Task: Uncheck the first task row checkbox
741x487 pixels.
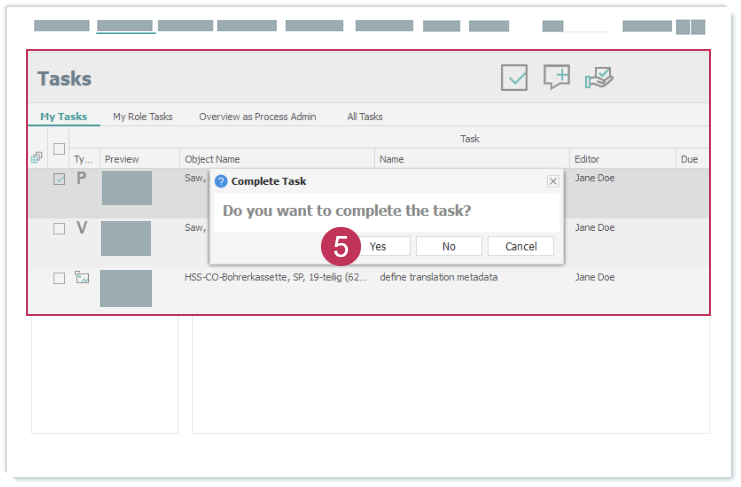Action: pyautogui.click(x=59, y=180)
